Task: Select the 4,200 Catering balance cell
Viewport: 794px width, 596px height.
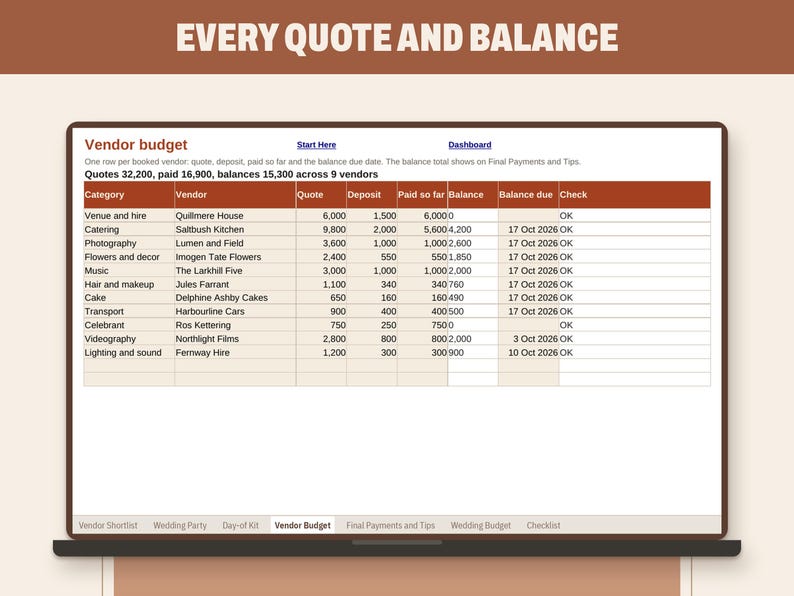Action: [x=473, y=229]
